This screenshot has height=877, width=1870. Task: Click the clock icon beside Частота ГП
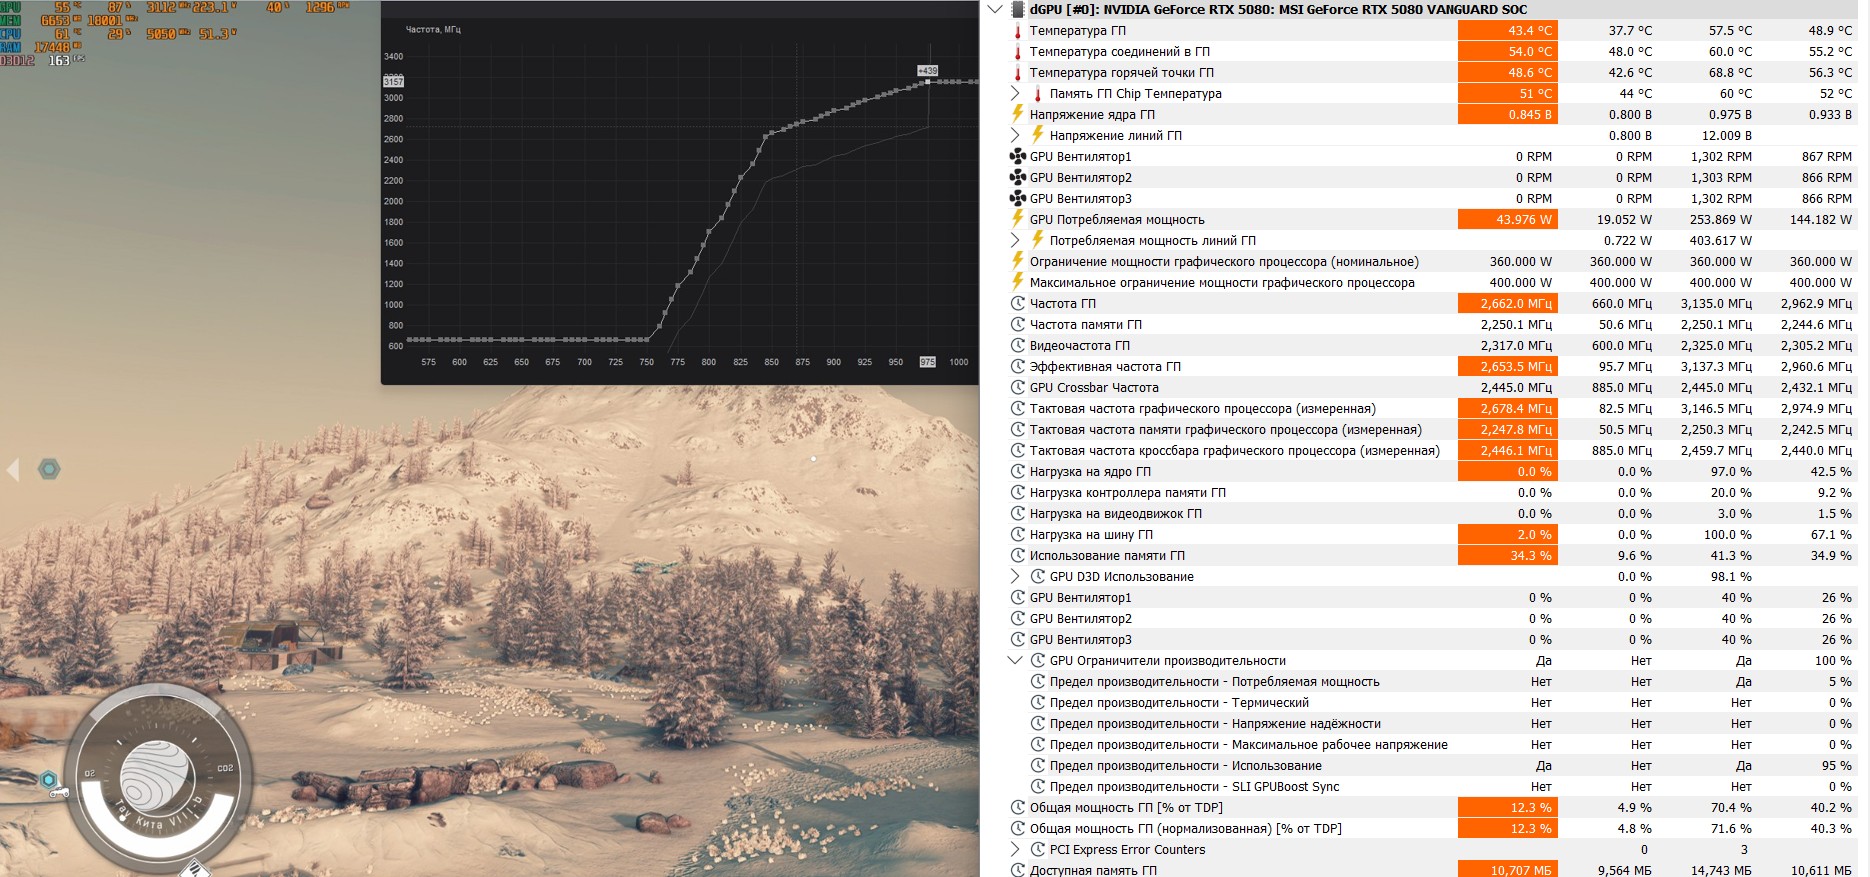coord(1018,304)
